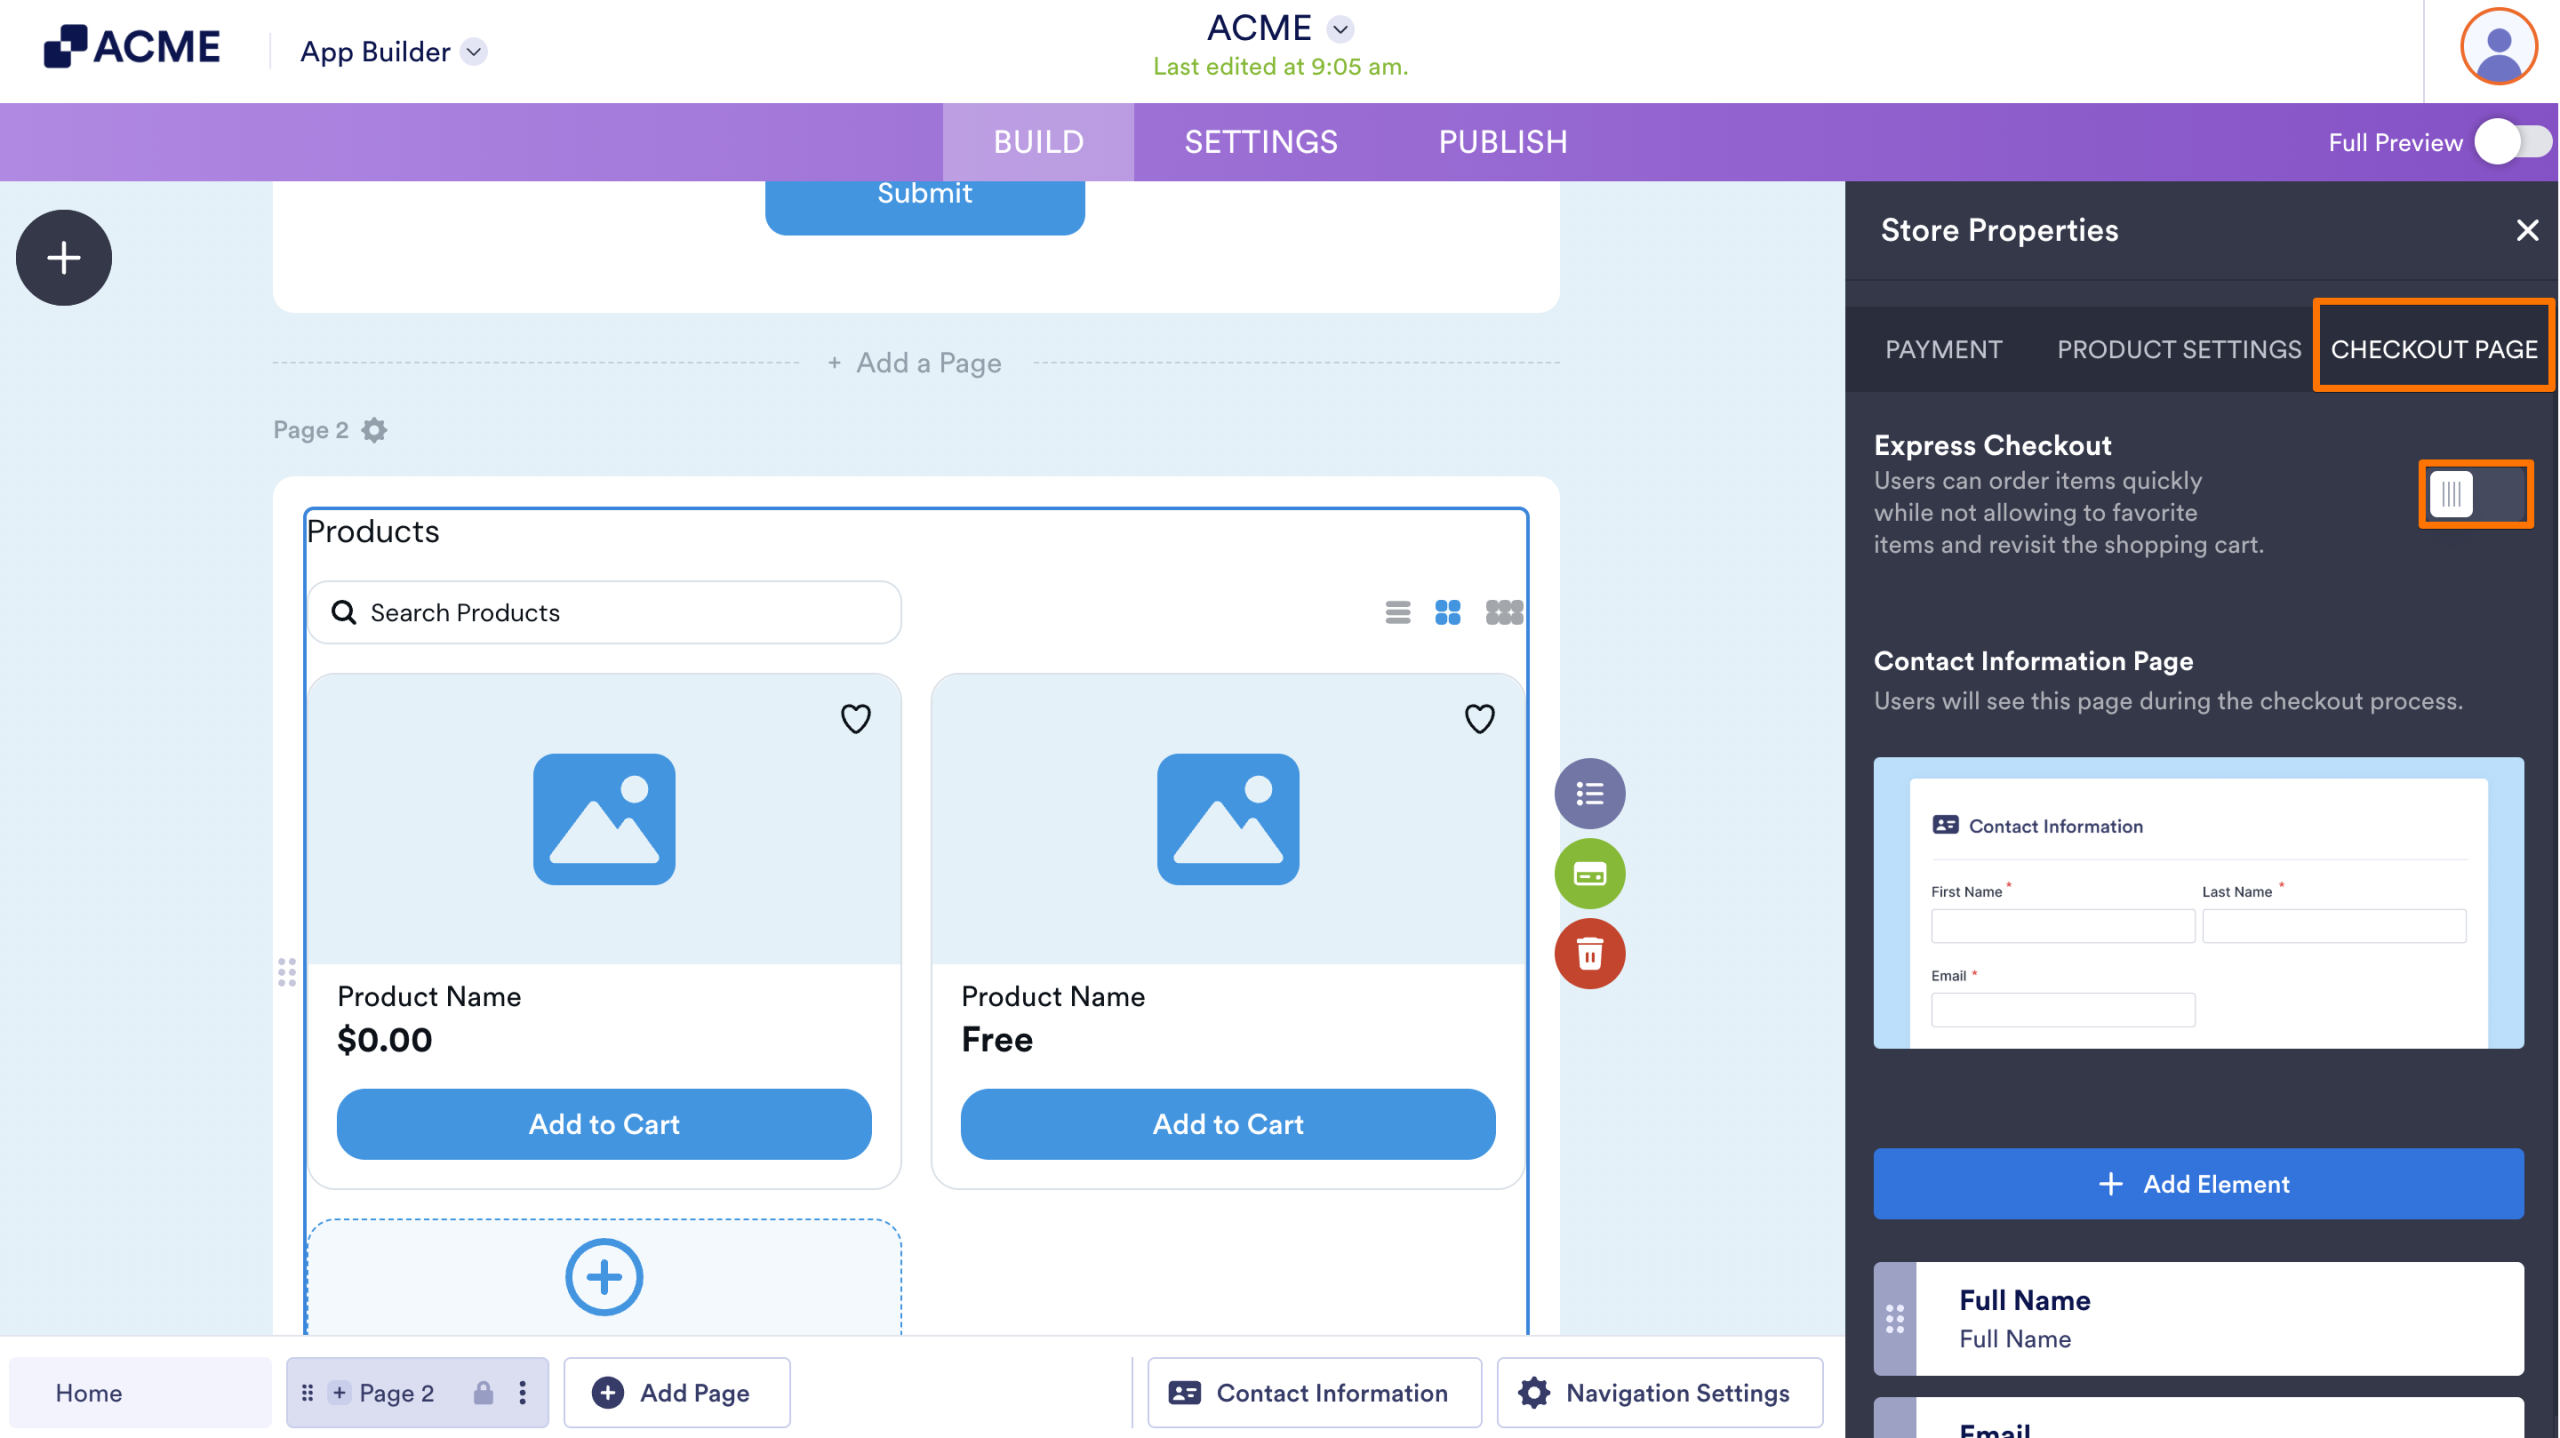Viewport: 2560px width, 1438px height.
Task: Open the user profile avatar
Action: [2498, 47]
